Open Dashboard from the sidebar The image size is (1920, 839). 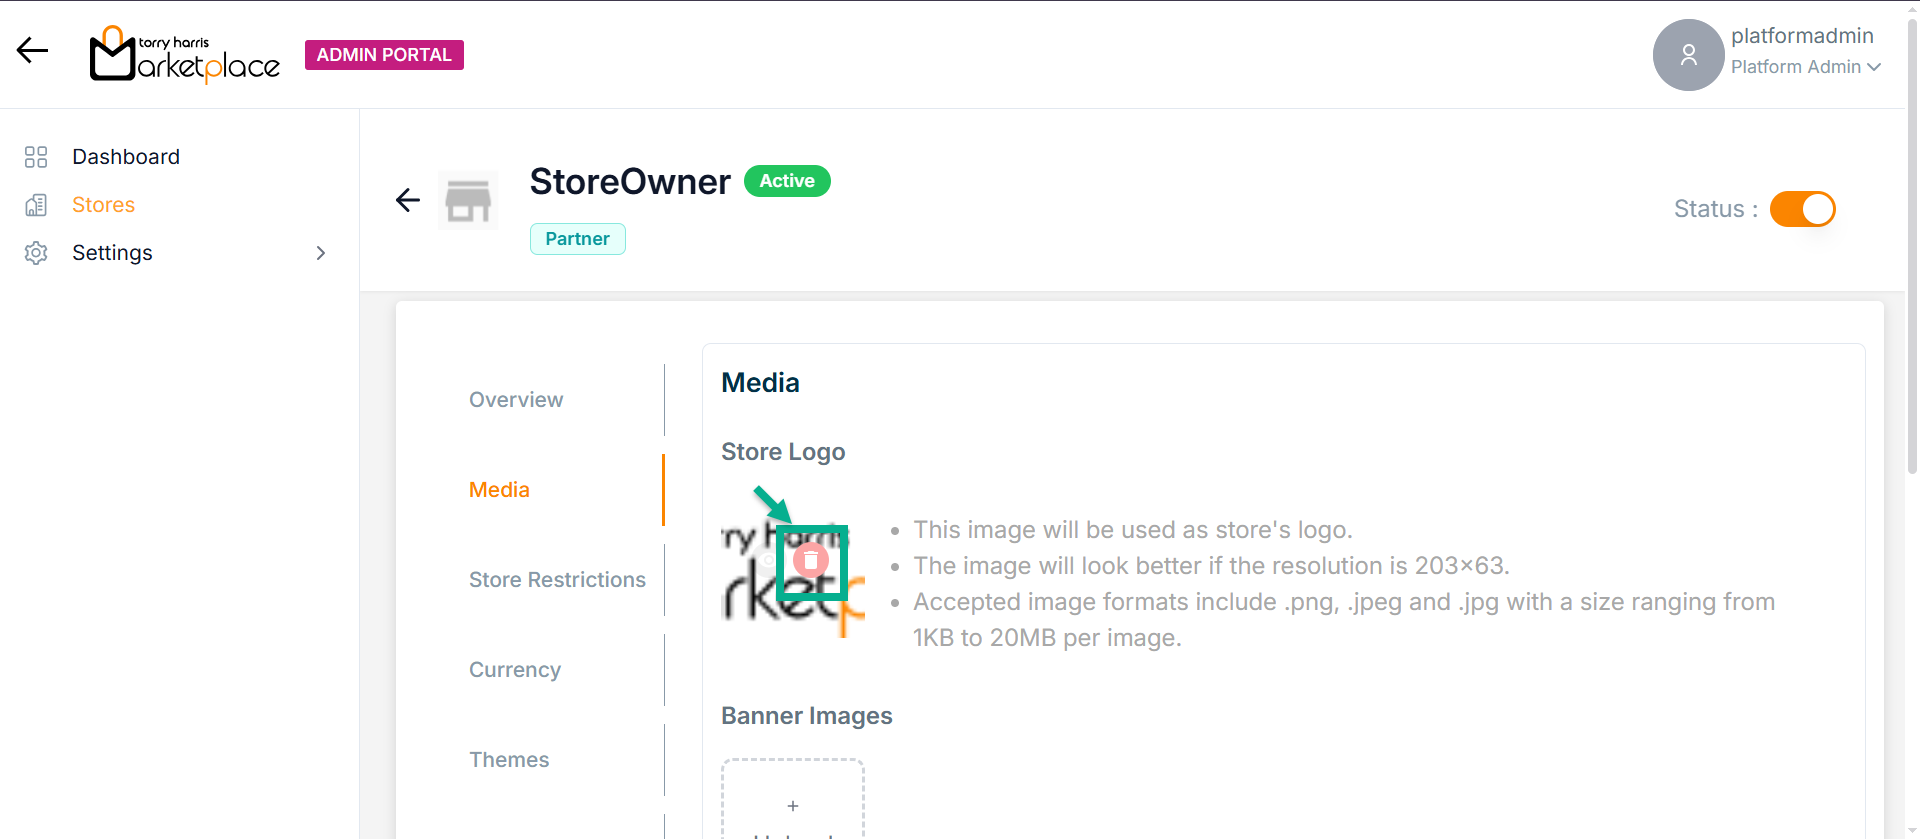point(126,157)
